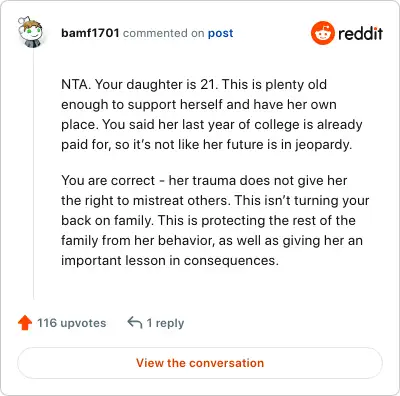Image resolution: width=400 pixels, height=396 pixels.
Task: Click the word "consequences" ending the comment
Action: [231, 261]
